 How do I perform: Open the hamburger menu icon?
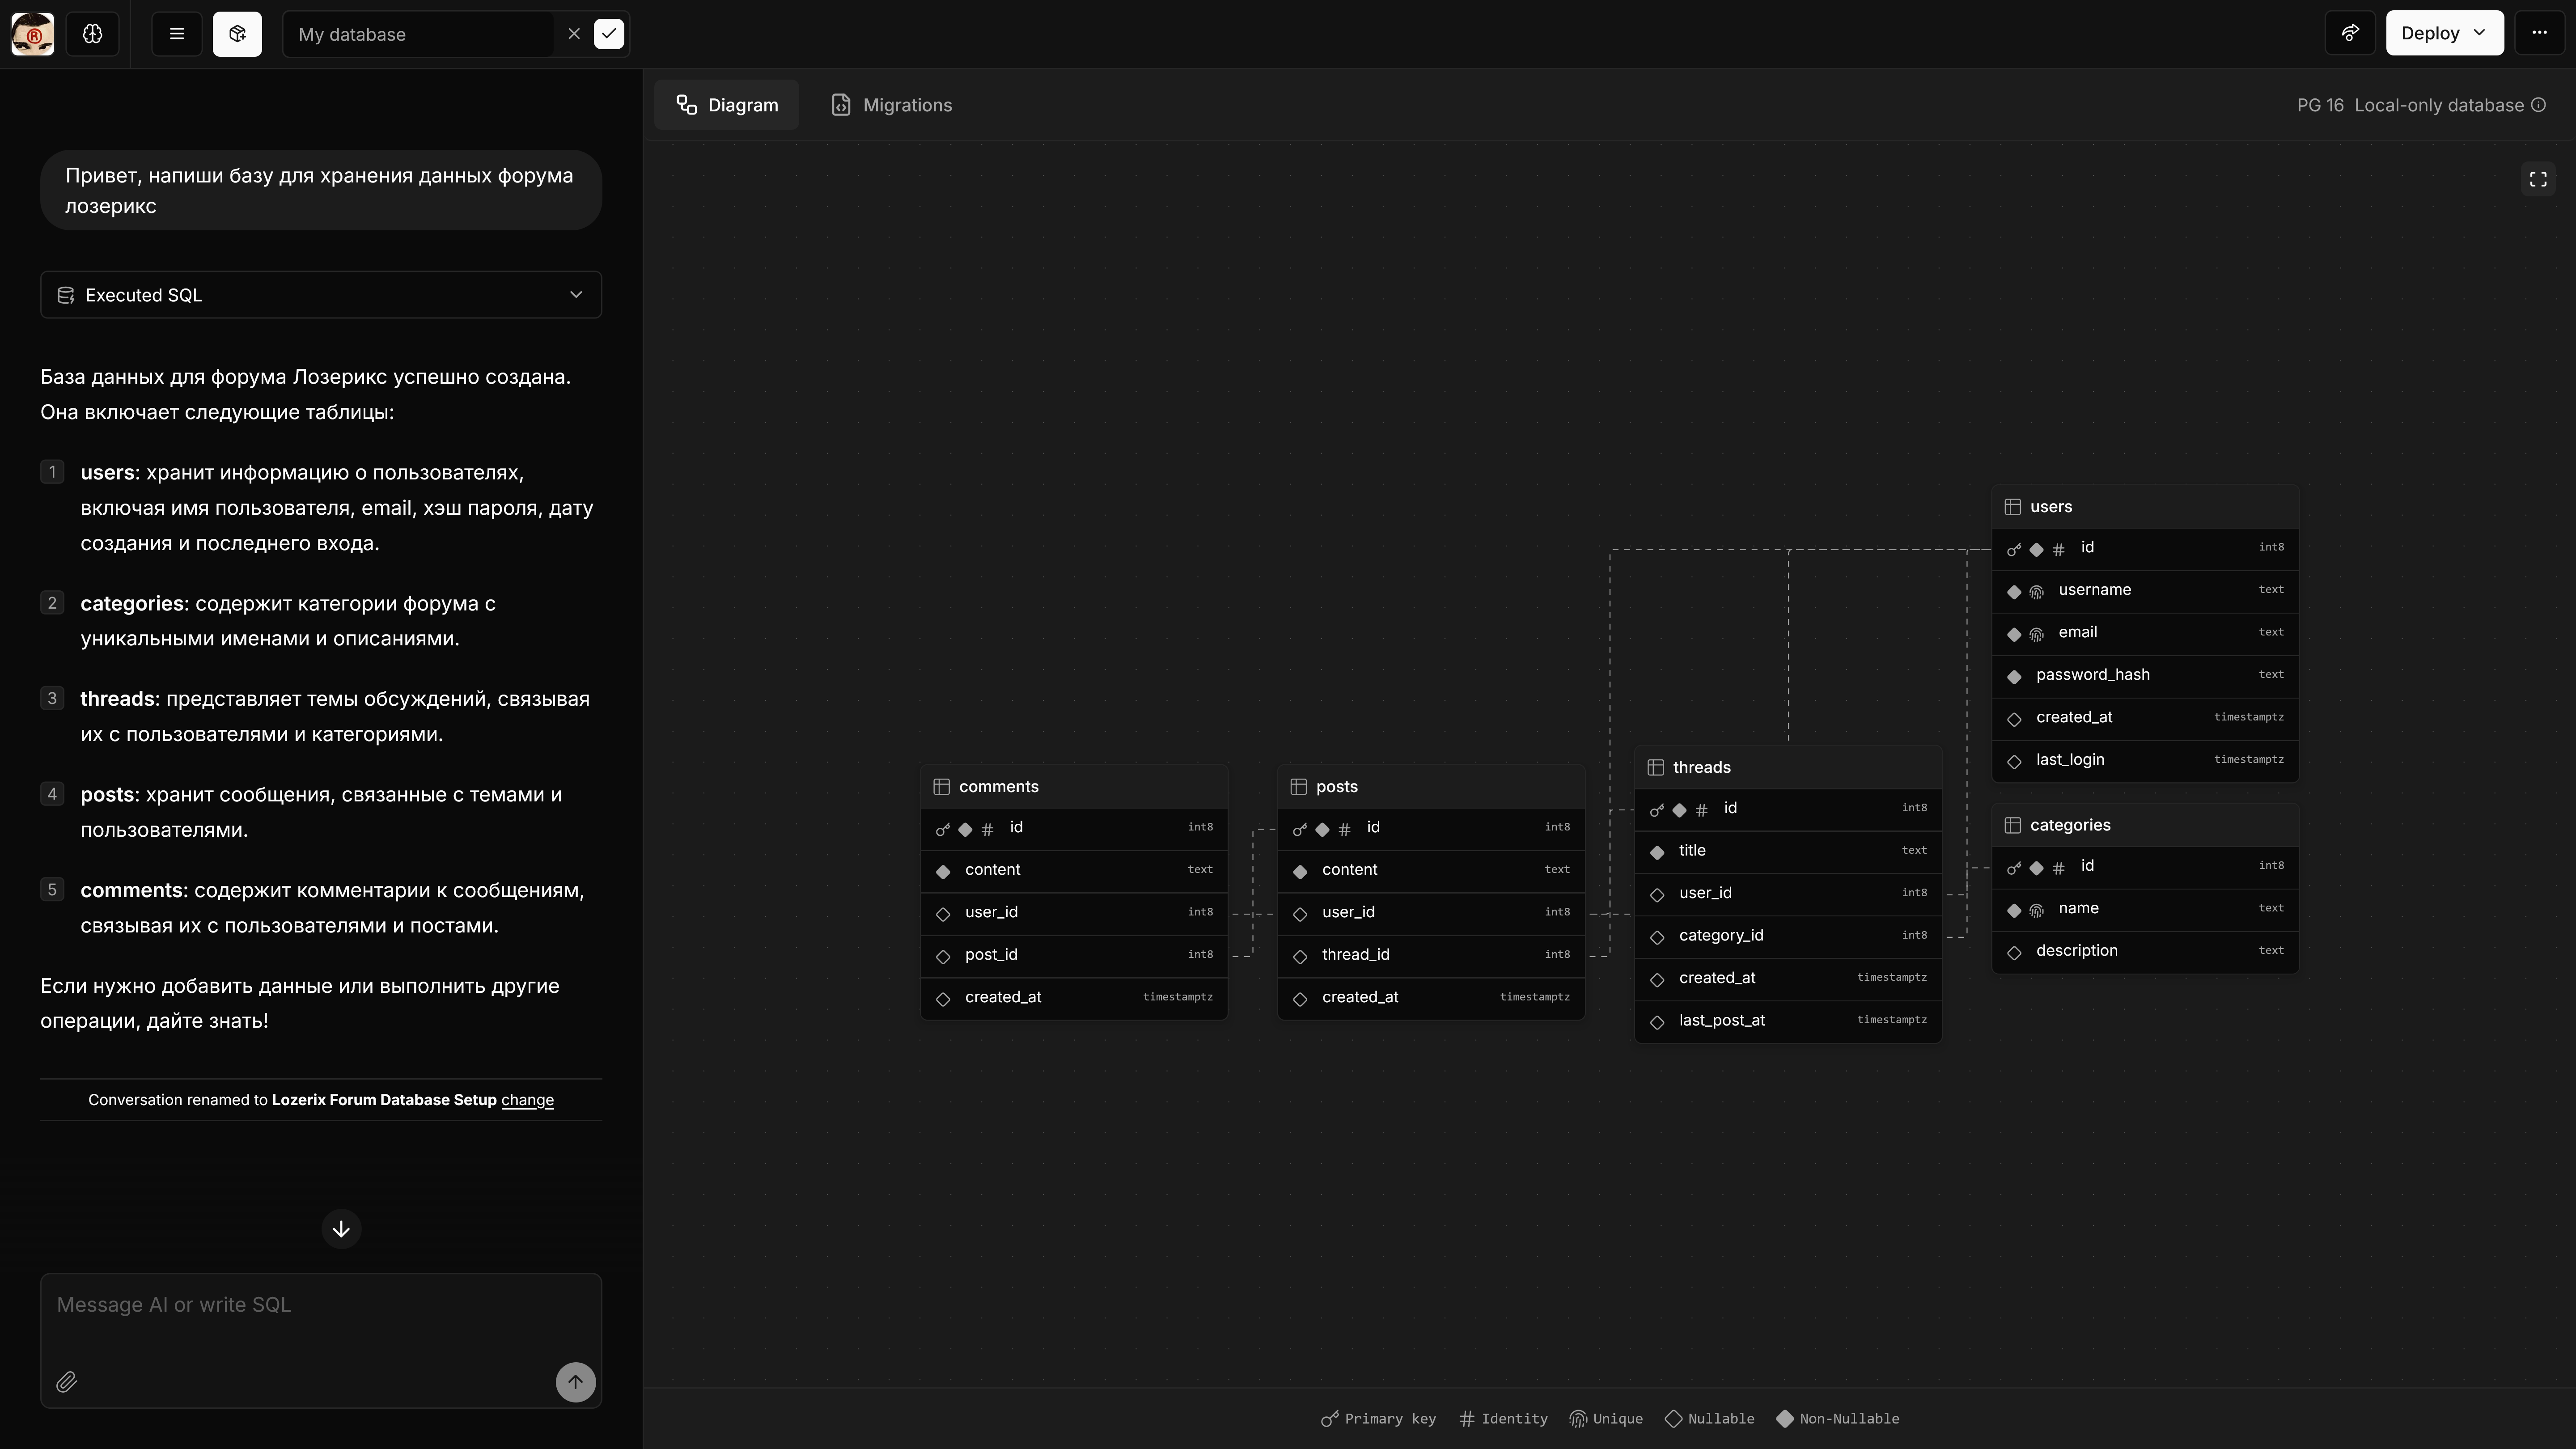click(x=177, y=34)
